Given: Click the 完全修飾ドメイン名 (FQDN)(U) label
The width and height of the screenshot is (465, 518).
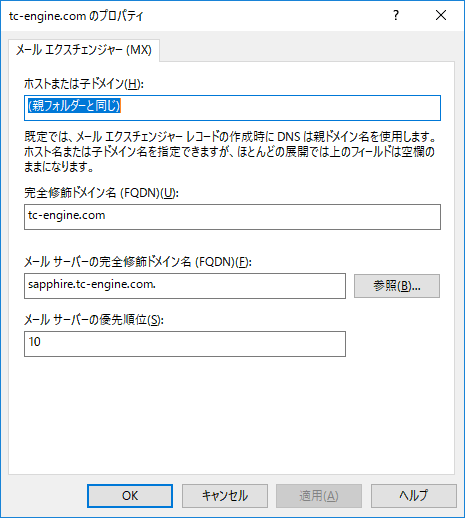Looking at the screenshot, I should [101, 193].
